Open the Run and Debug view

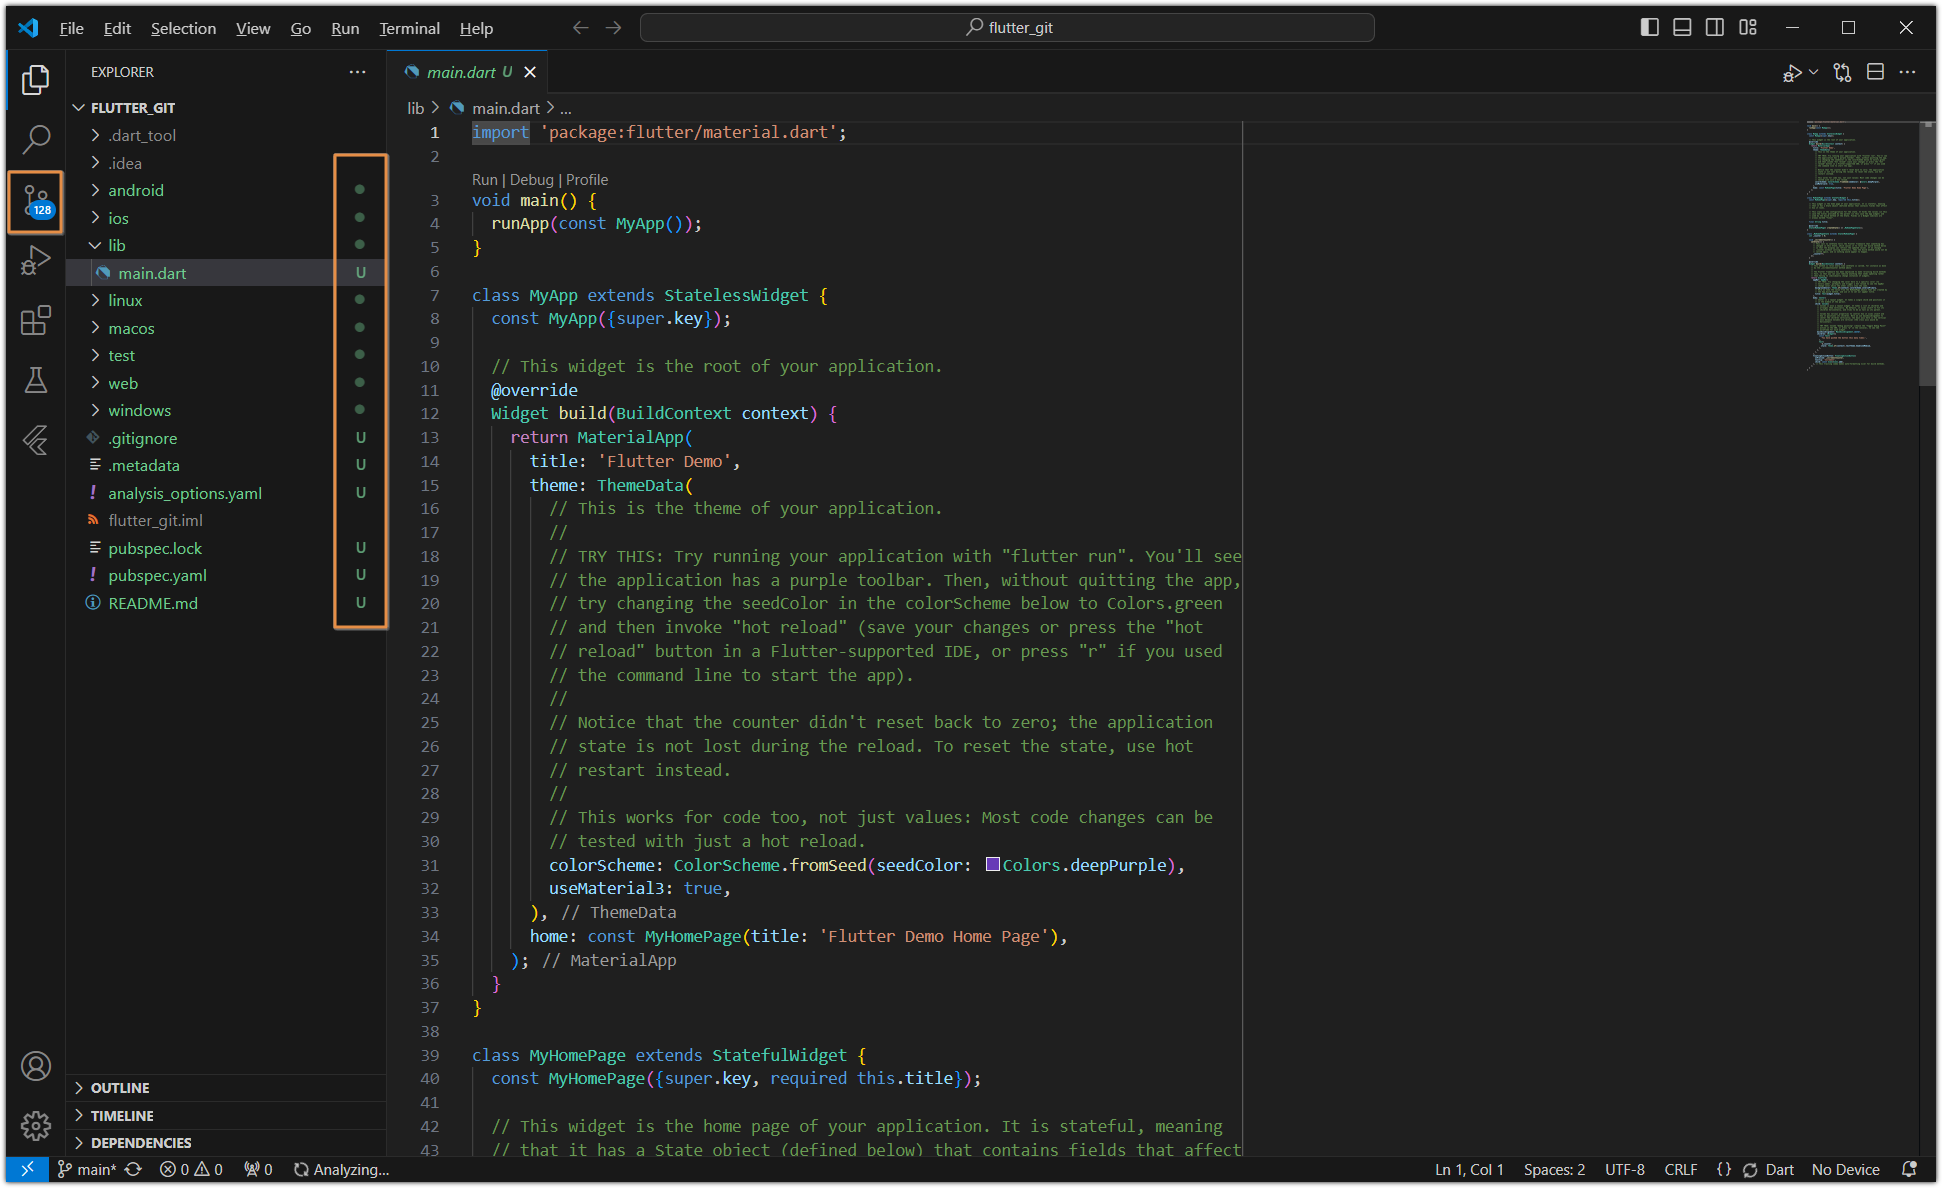(x=36, y=260)
